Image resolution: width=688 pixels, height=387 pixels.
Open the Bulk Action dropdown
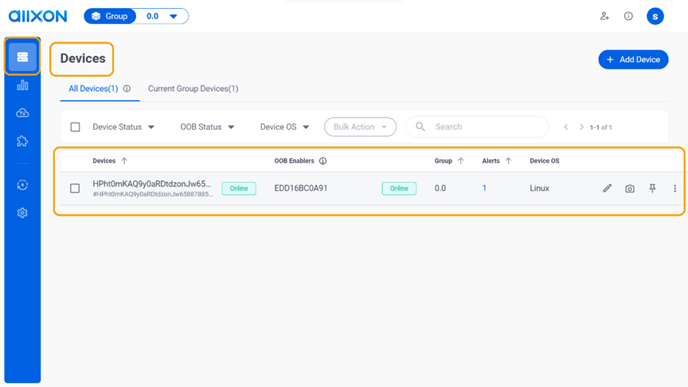coord(360,127)
